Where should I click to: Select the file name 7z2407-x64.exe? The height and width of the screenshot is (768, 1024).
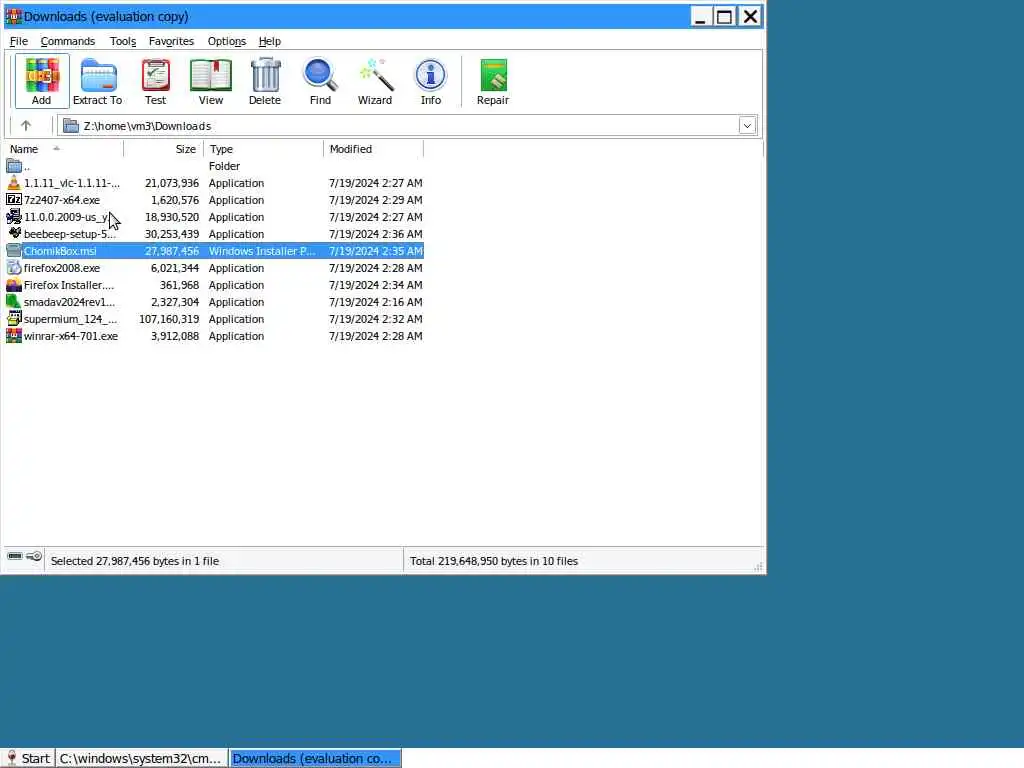[62, 200]
